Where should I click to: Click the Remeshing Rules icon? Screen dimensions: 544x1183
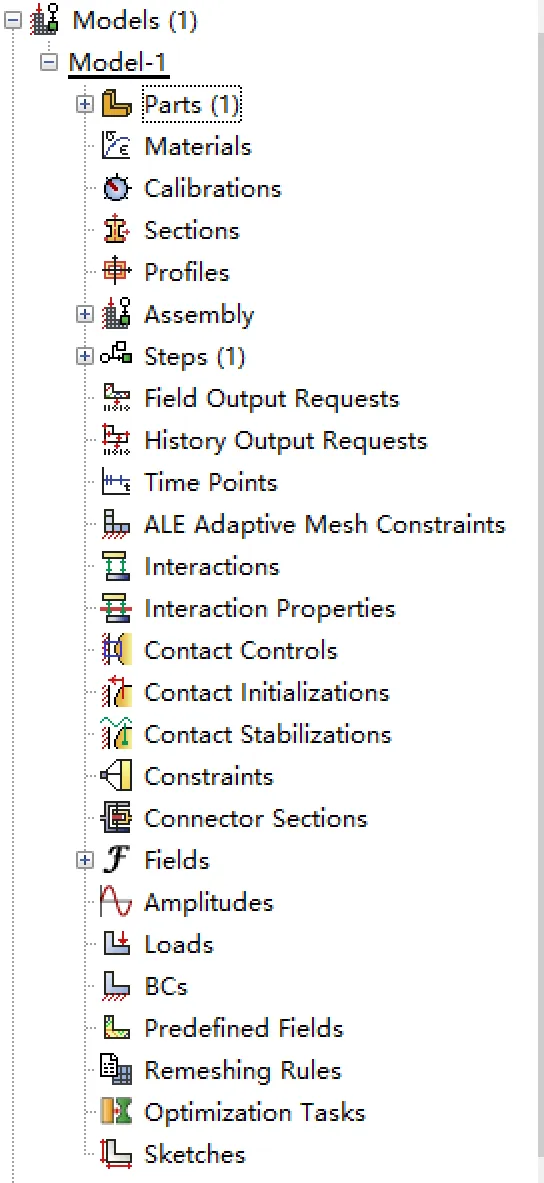116,1071
